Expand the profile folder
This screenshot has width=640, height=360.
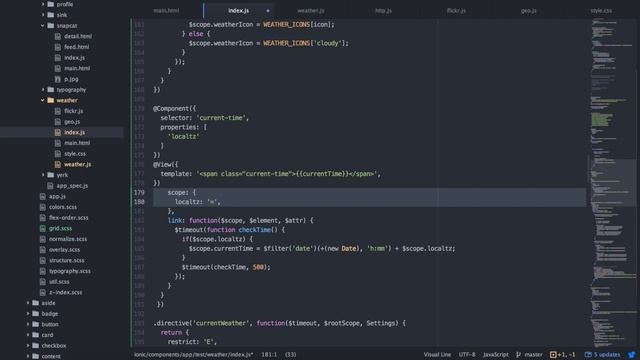[42, 4]
